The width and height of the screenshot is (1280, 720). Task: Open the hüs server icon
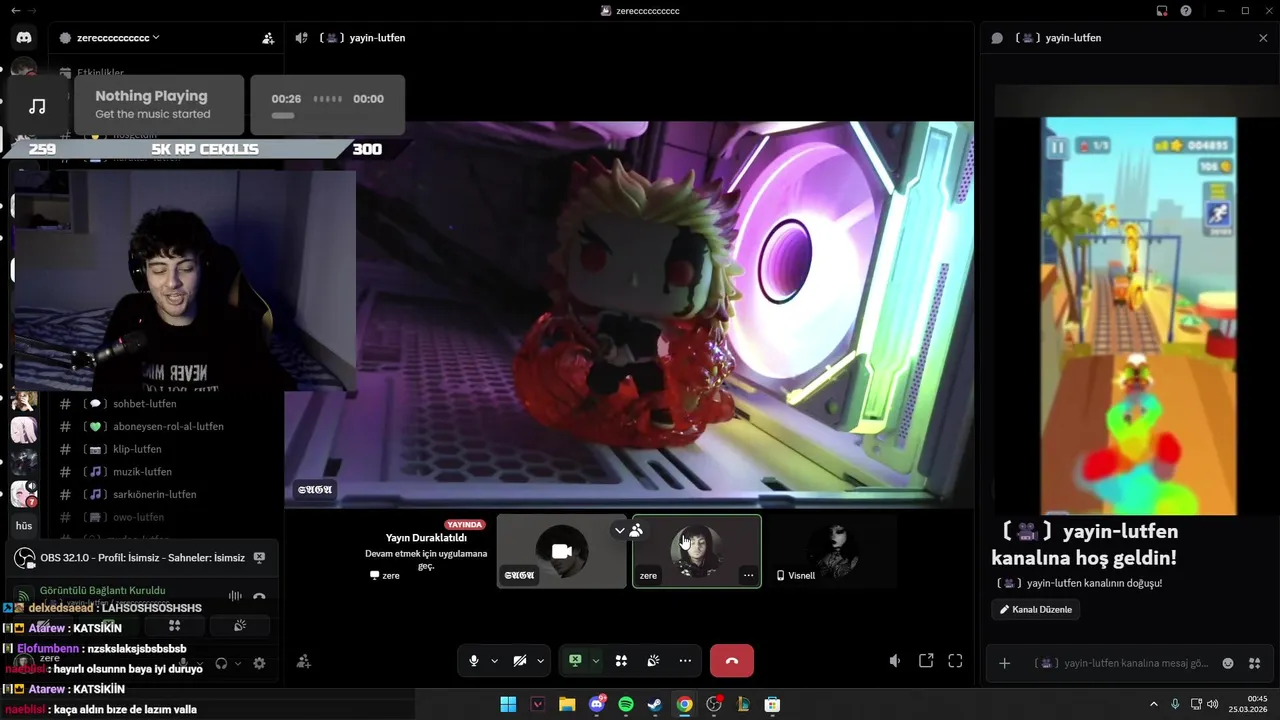pyautogui.click(x=24, y=525)
